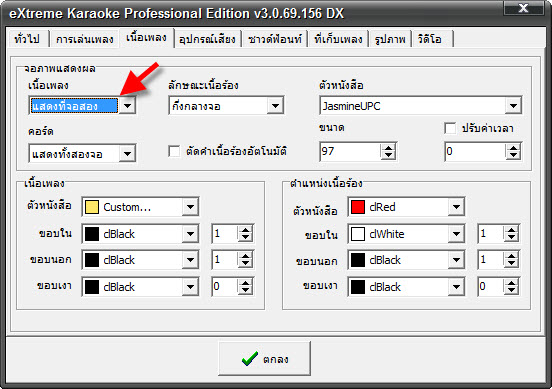
Task: Adjust lyrics ขอบเงา width stepper
Action: [245, 287]
